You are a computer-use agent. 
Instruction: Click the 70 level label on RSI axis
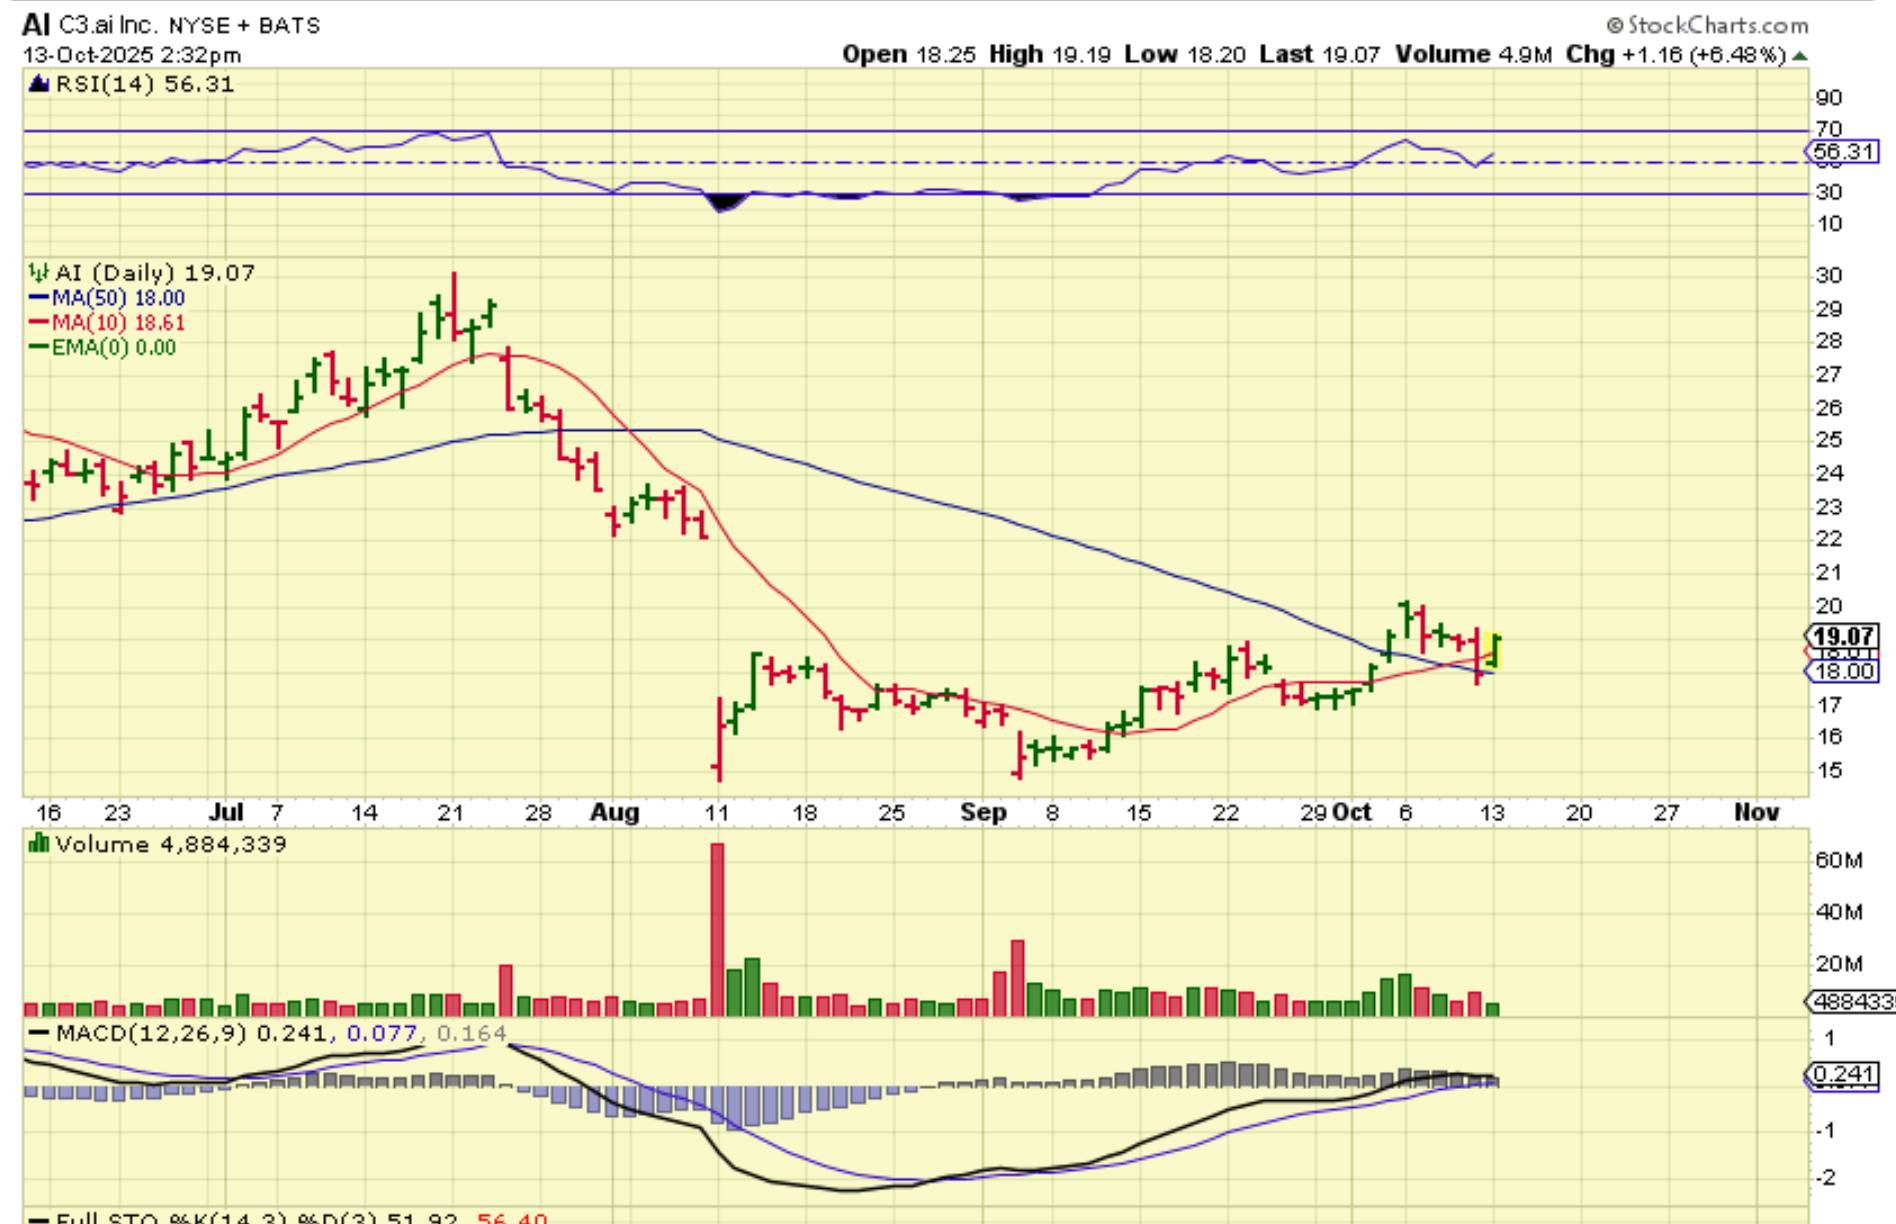(1829, 129)
